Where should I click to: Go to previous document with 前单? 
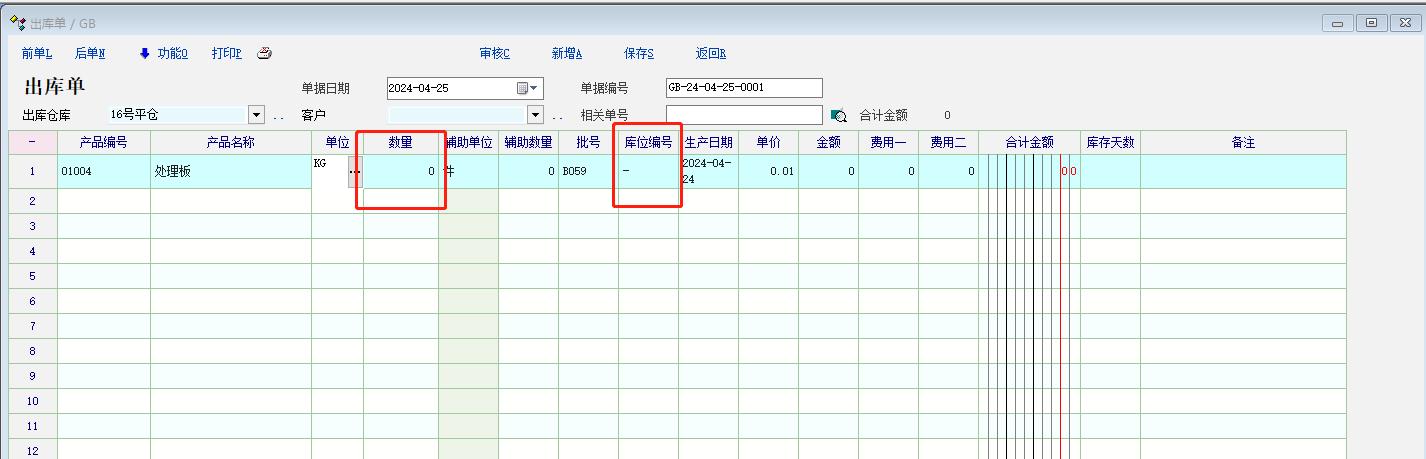pos(36,54)
